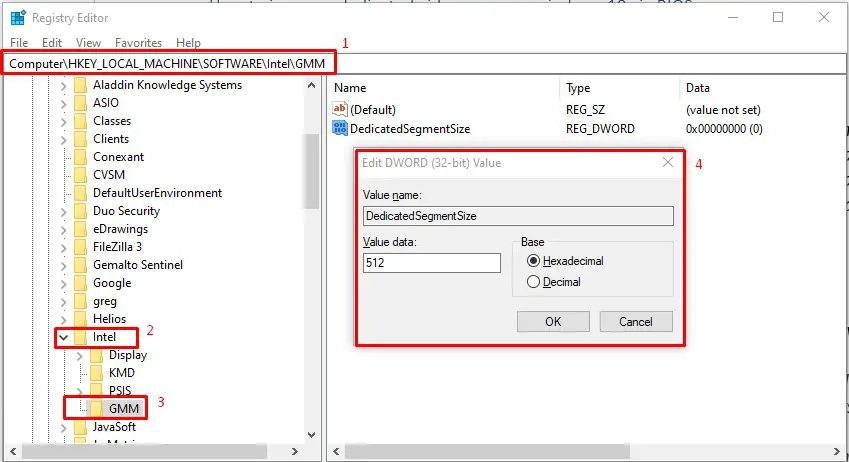Click the Gemalto Sentinel folder icon
The height and width of the screenshot is (462, 849).
pyautogui.click(x=80, y=265)
